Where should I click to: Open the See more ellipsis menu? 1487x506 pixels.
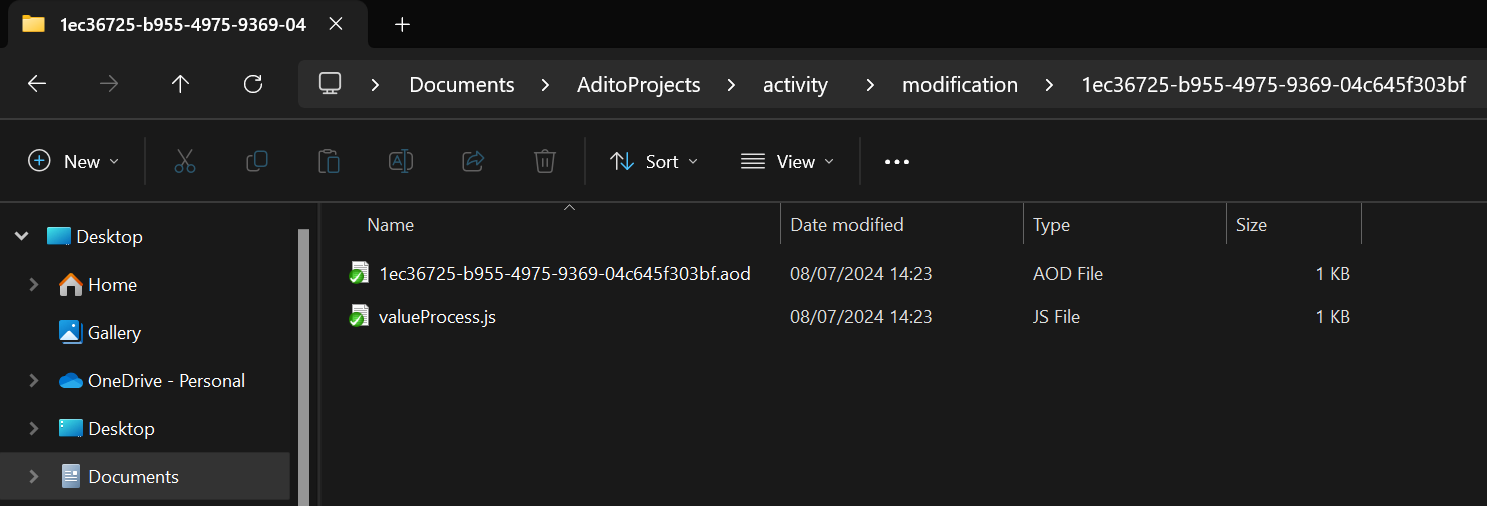pos(897,161)
